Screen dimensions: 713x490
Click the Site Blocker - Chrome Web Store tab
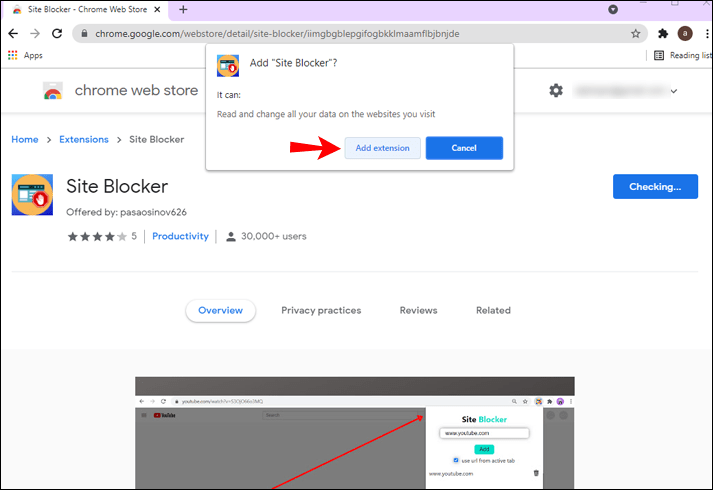click(86, 10)
